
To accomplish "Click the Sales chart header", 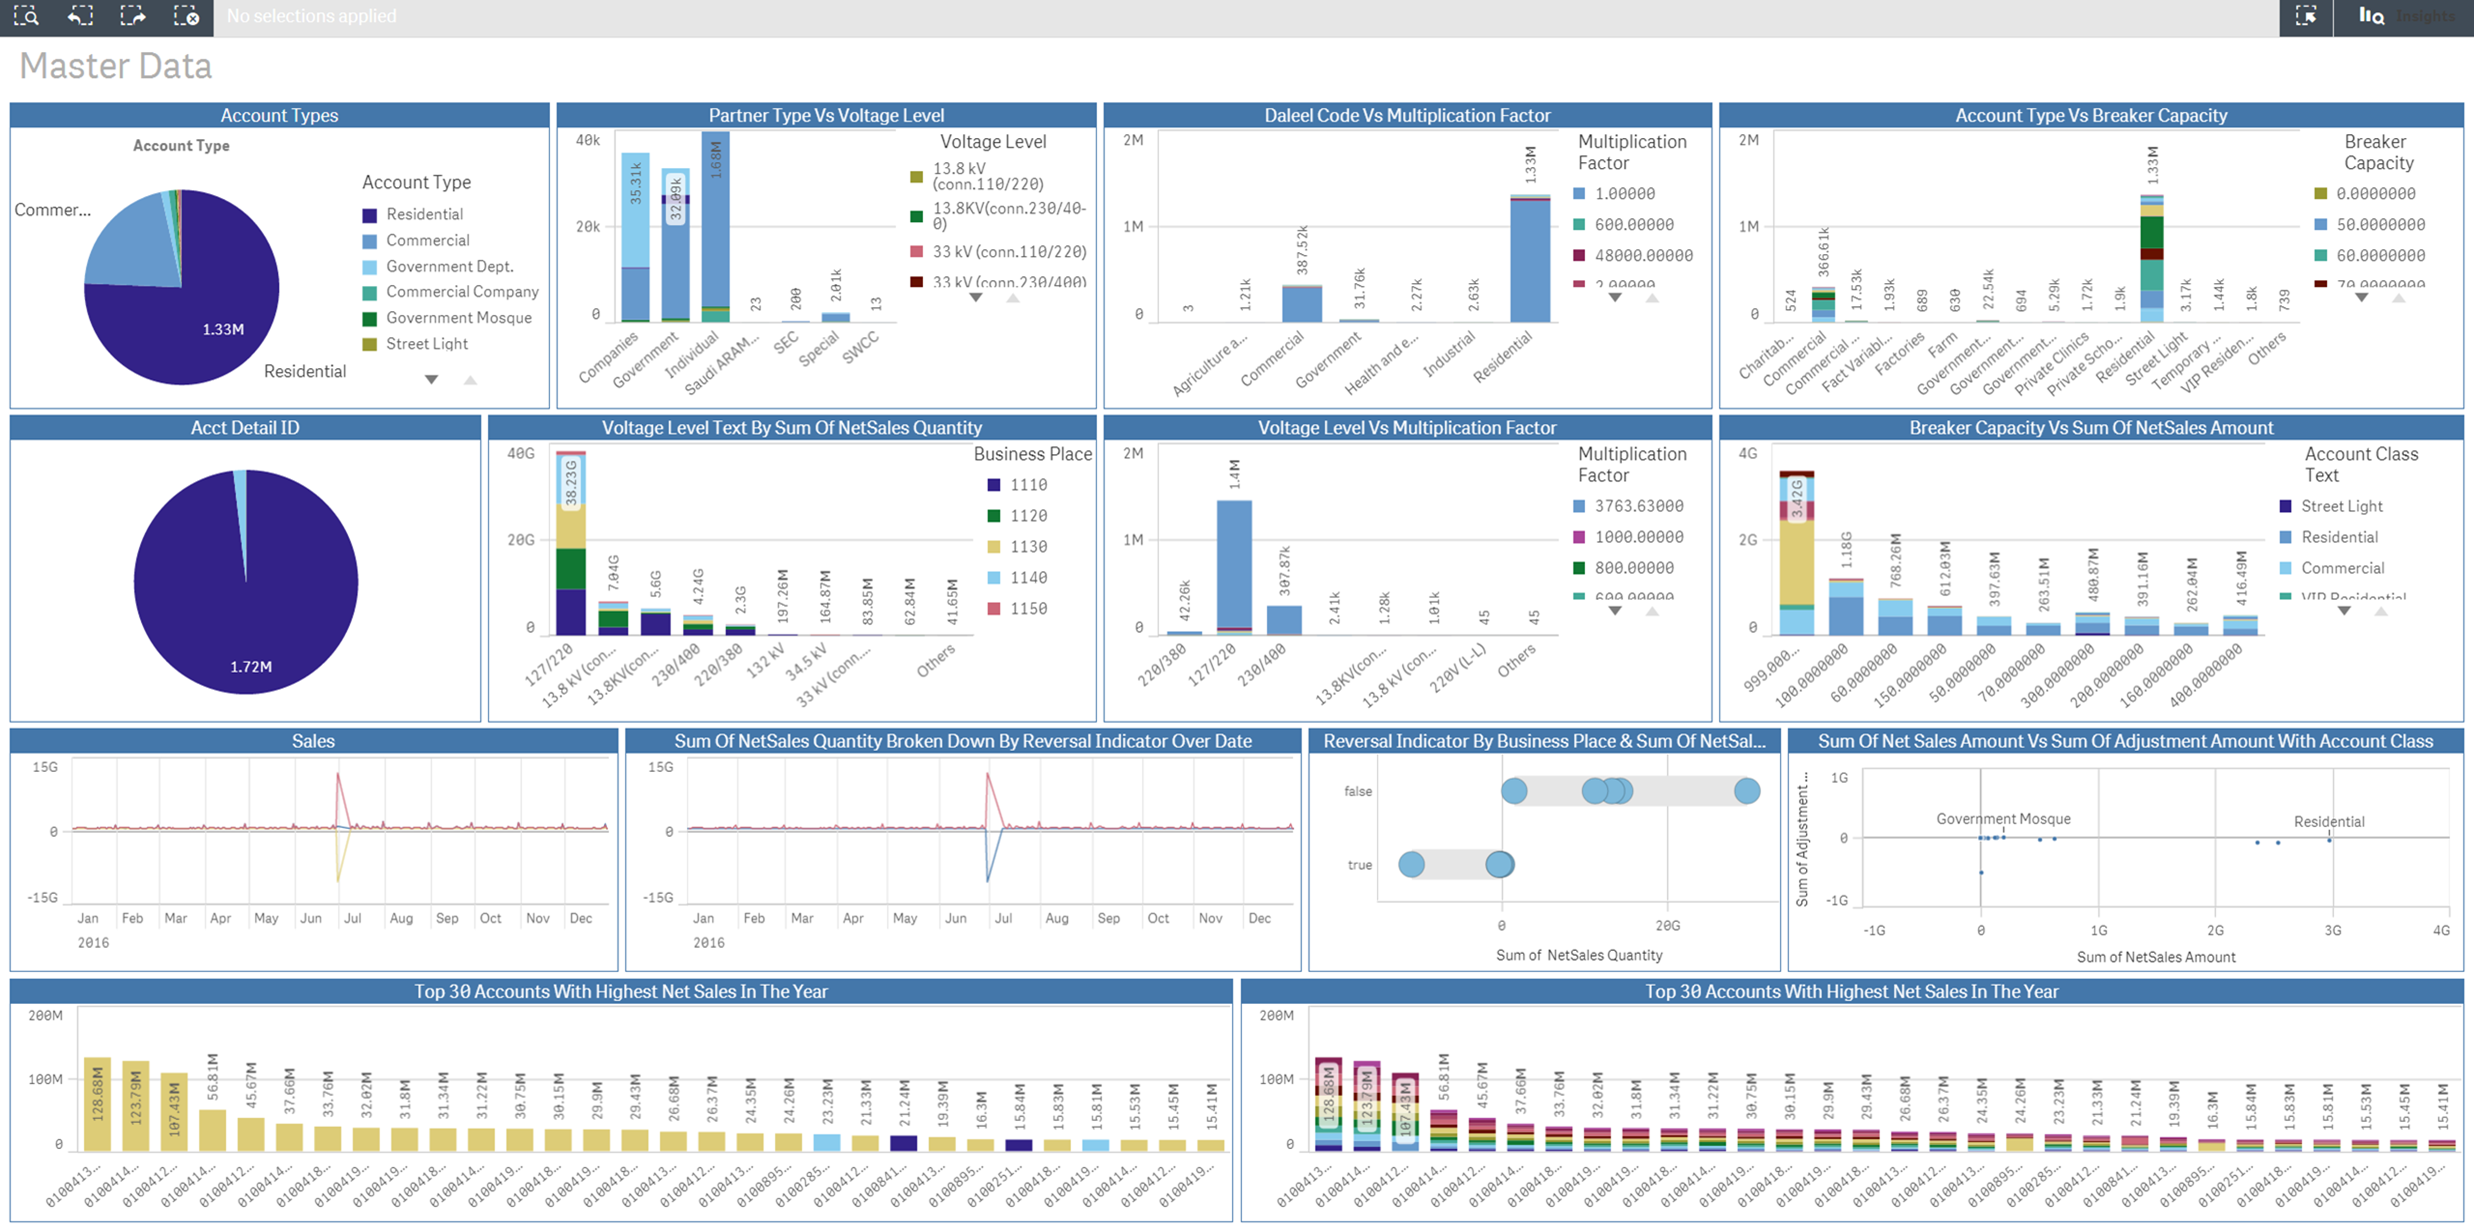I will point(313,741).
